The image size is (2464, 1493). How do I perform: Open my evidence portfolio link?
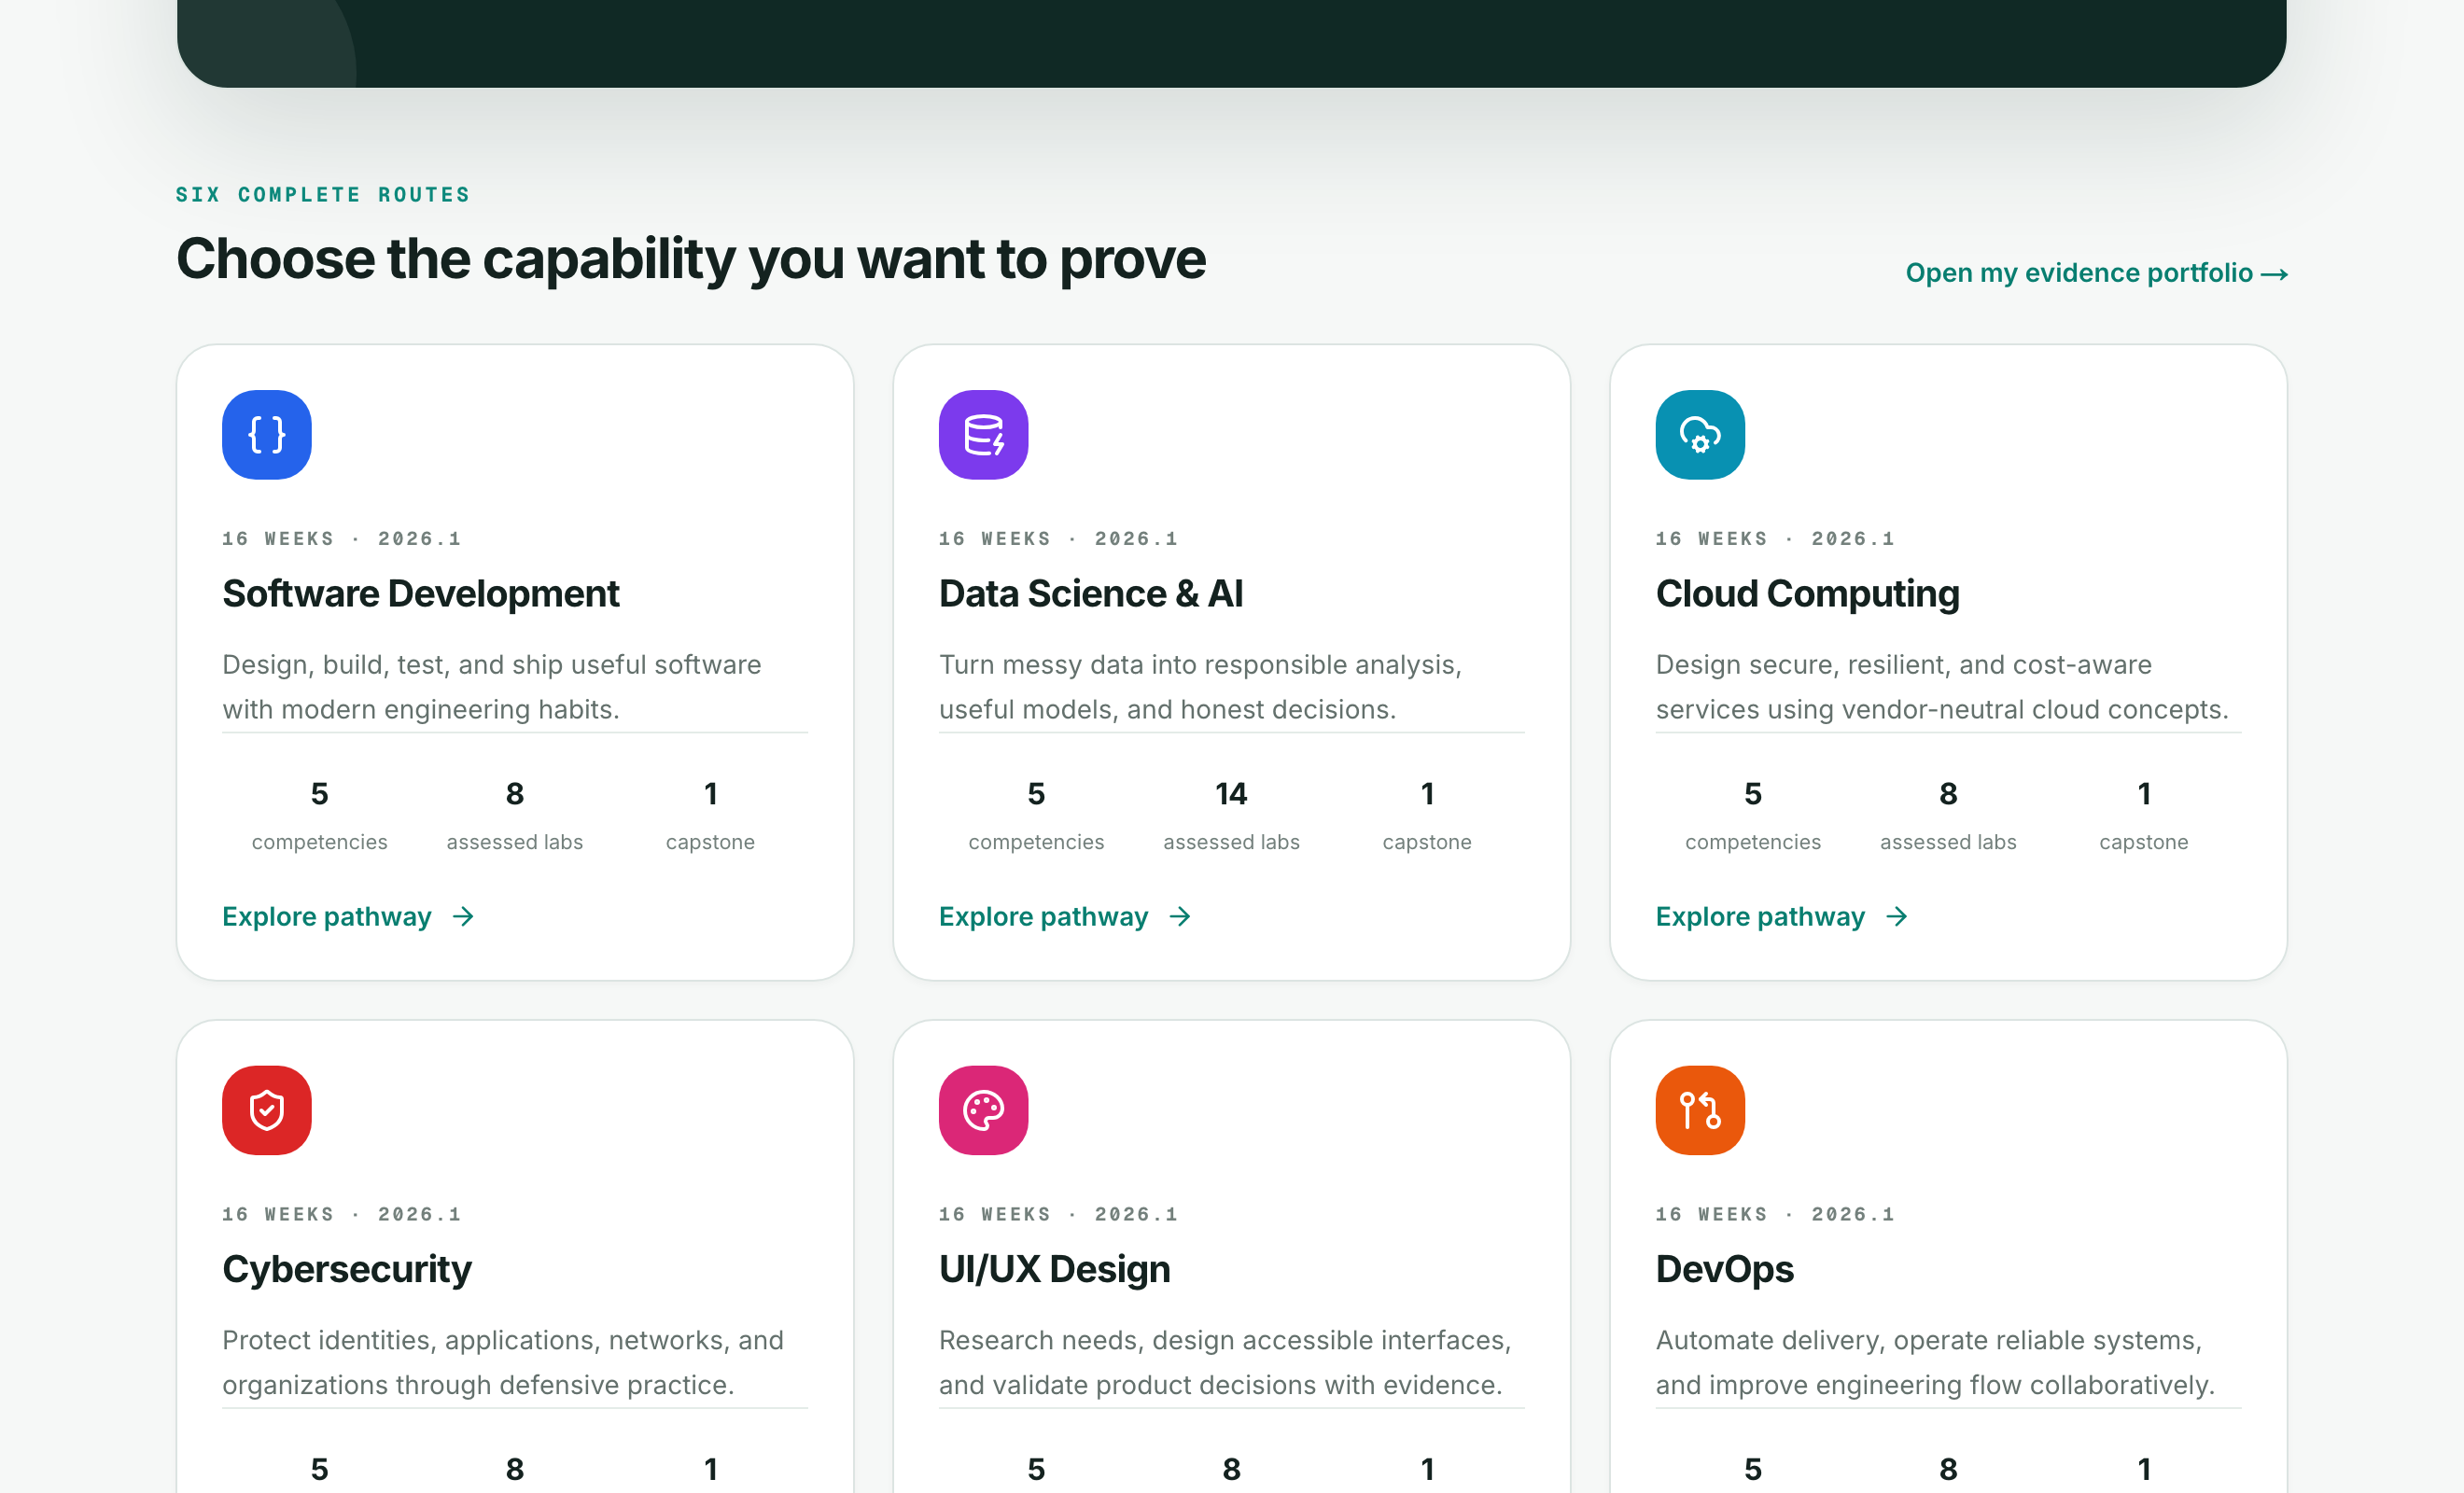(x=2096, y=273)
